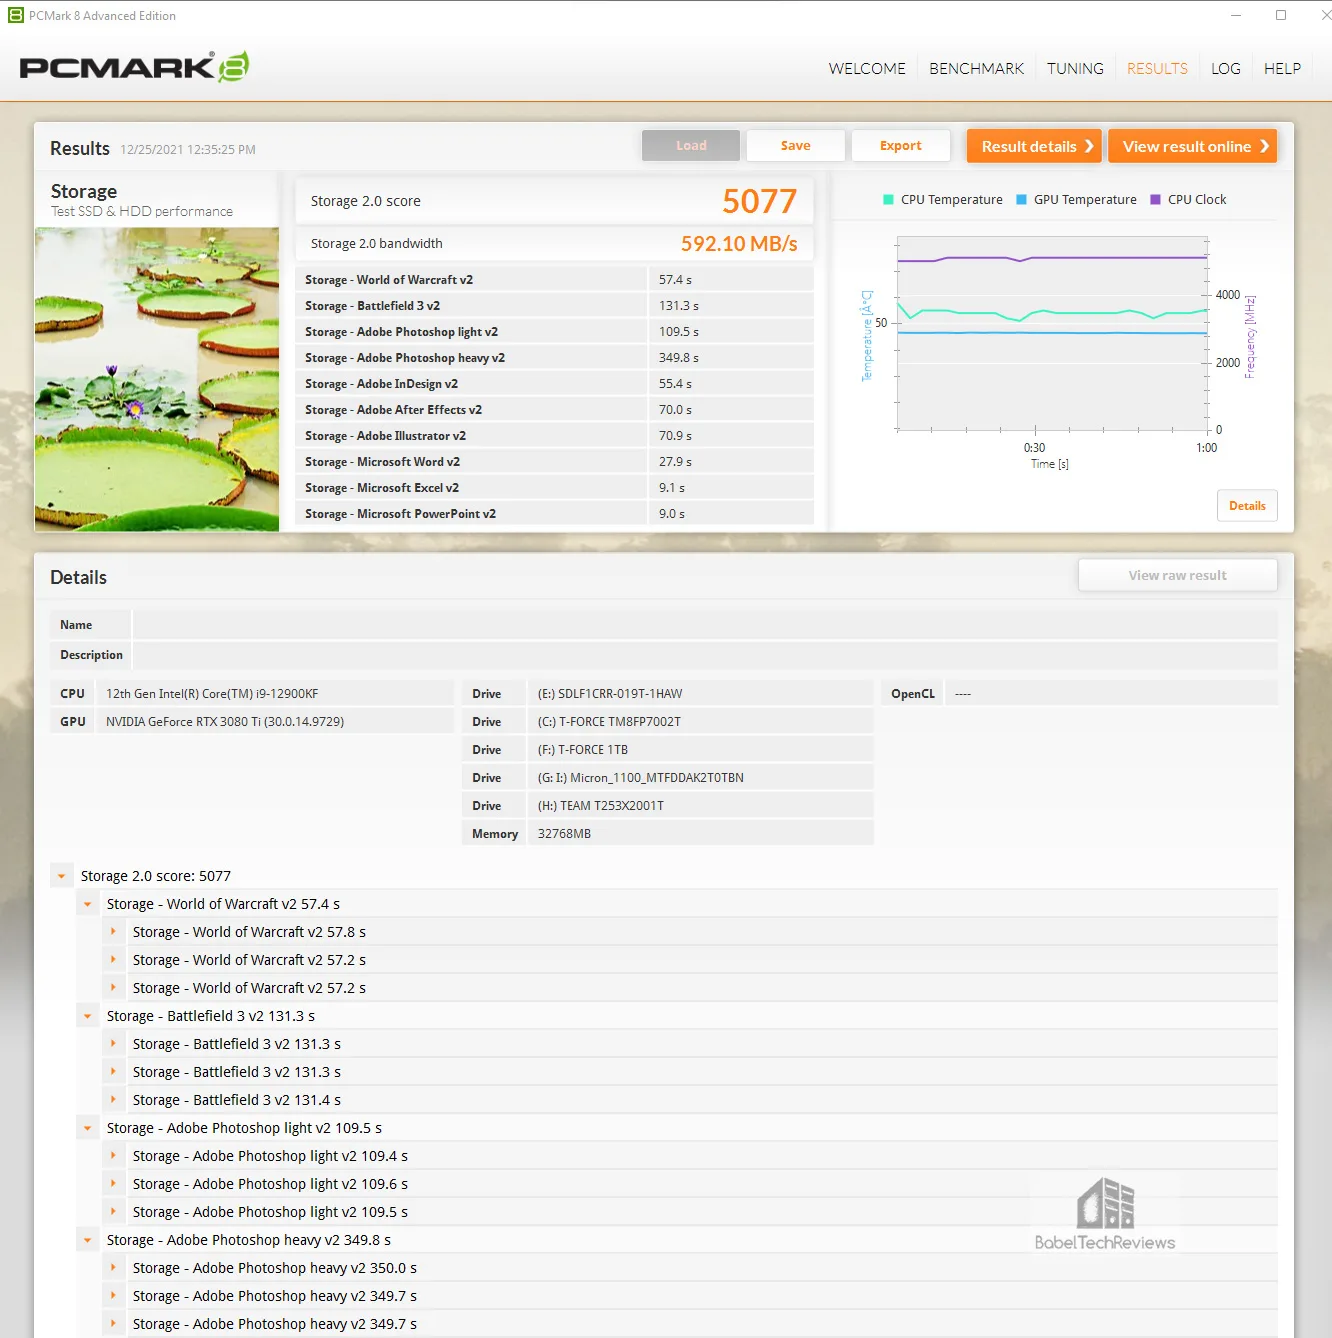
Task: Open Result details
Action: 1034,146
